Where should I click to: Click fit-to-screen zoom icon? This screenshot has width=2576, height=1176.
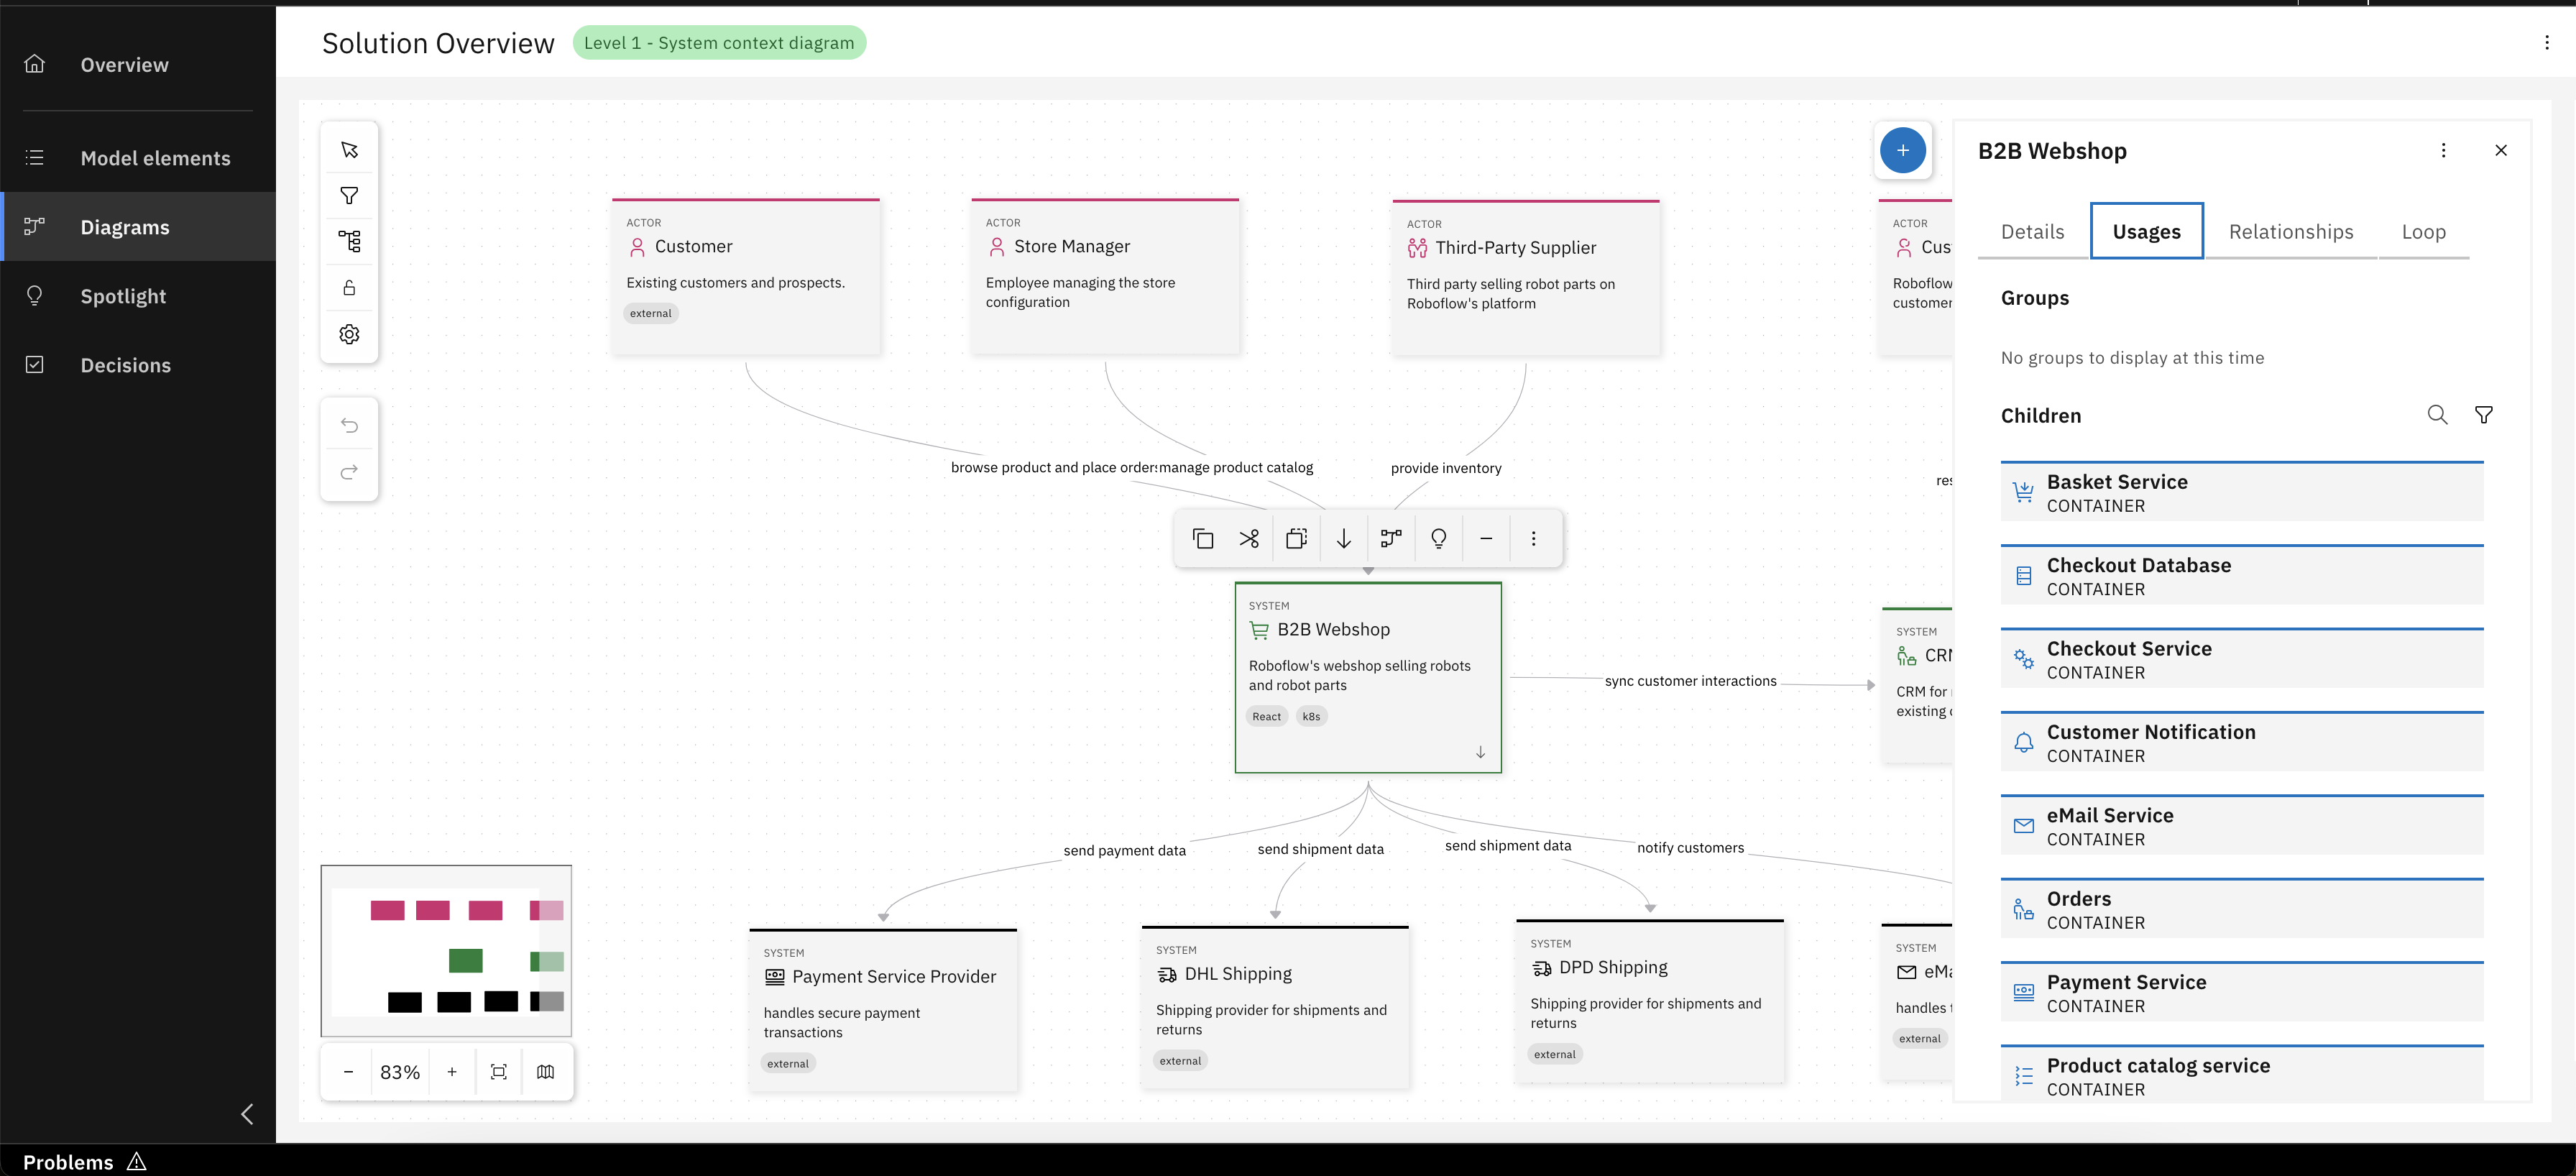point(499,1072)
